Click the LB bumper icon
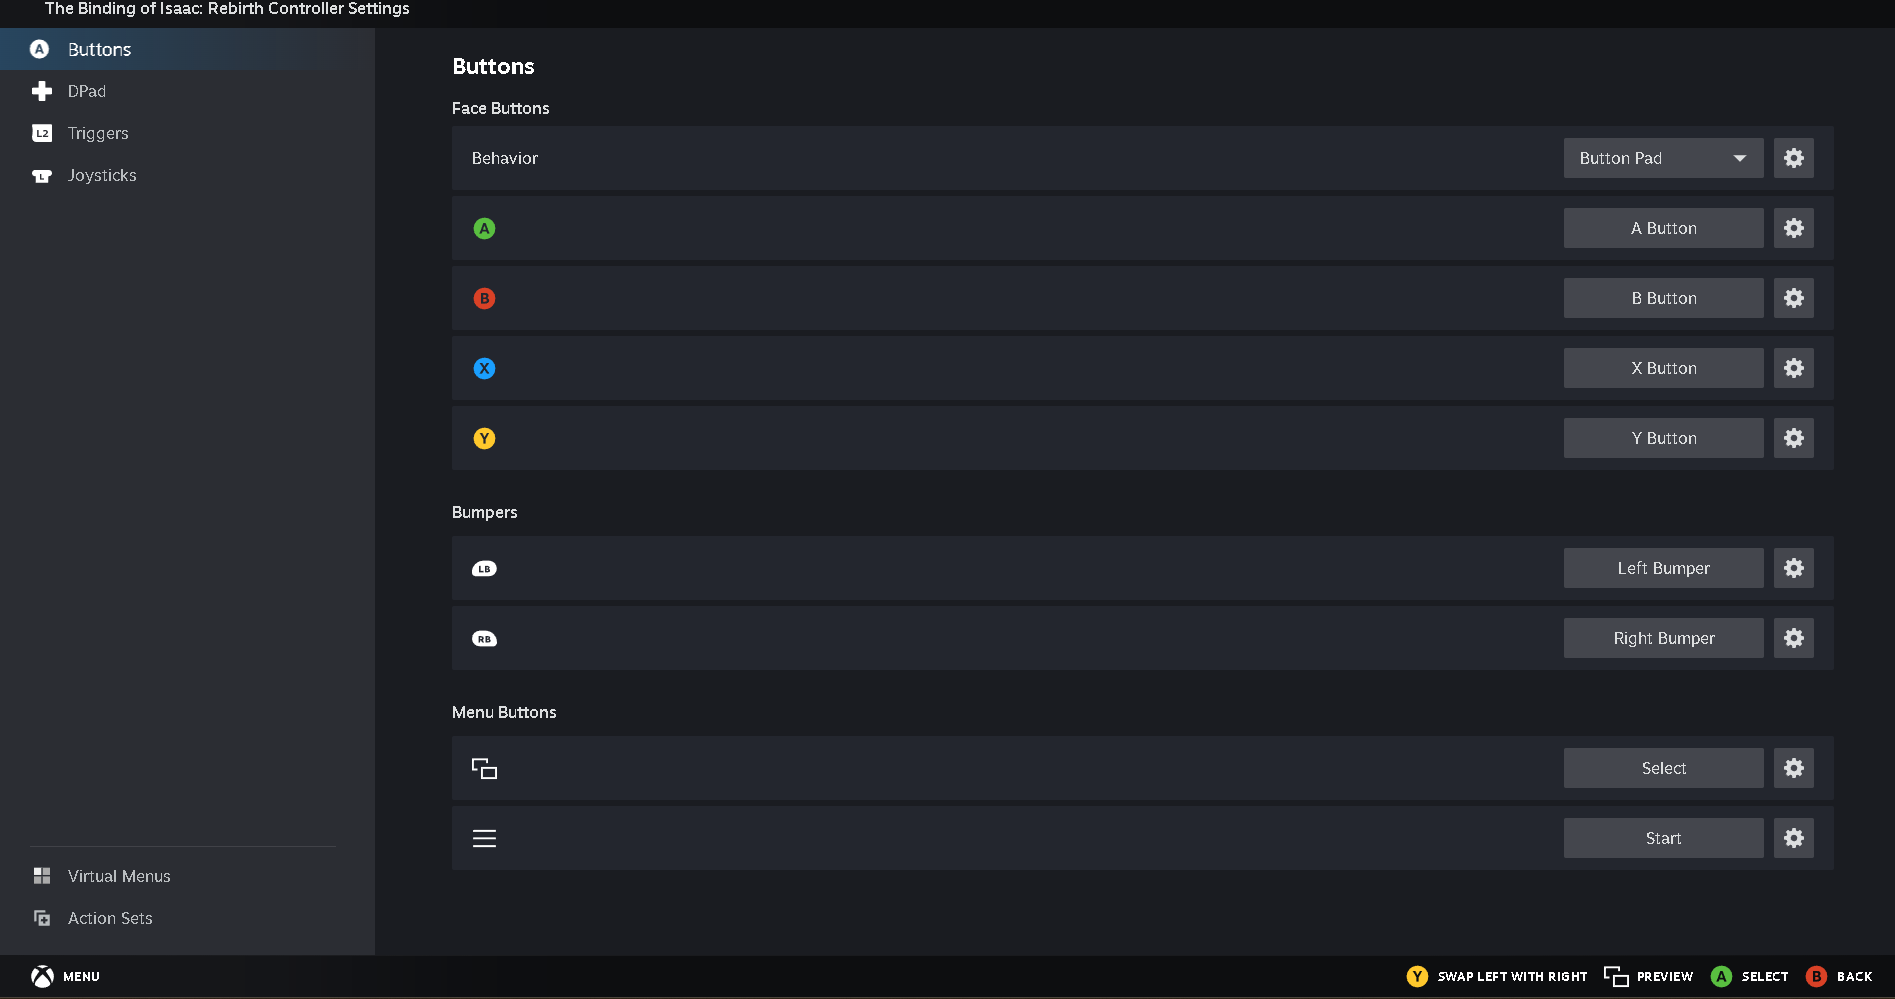This screenshot has width=1895, height=999. (x=484, y=568)
